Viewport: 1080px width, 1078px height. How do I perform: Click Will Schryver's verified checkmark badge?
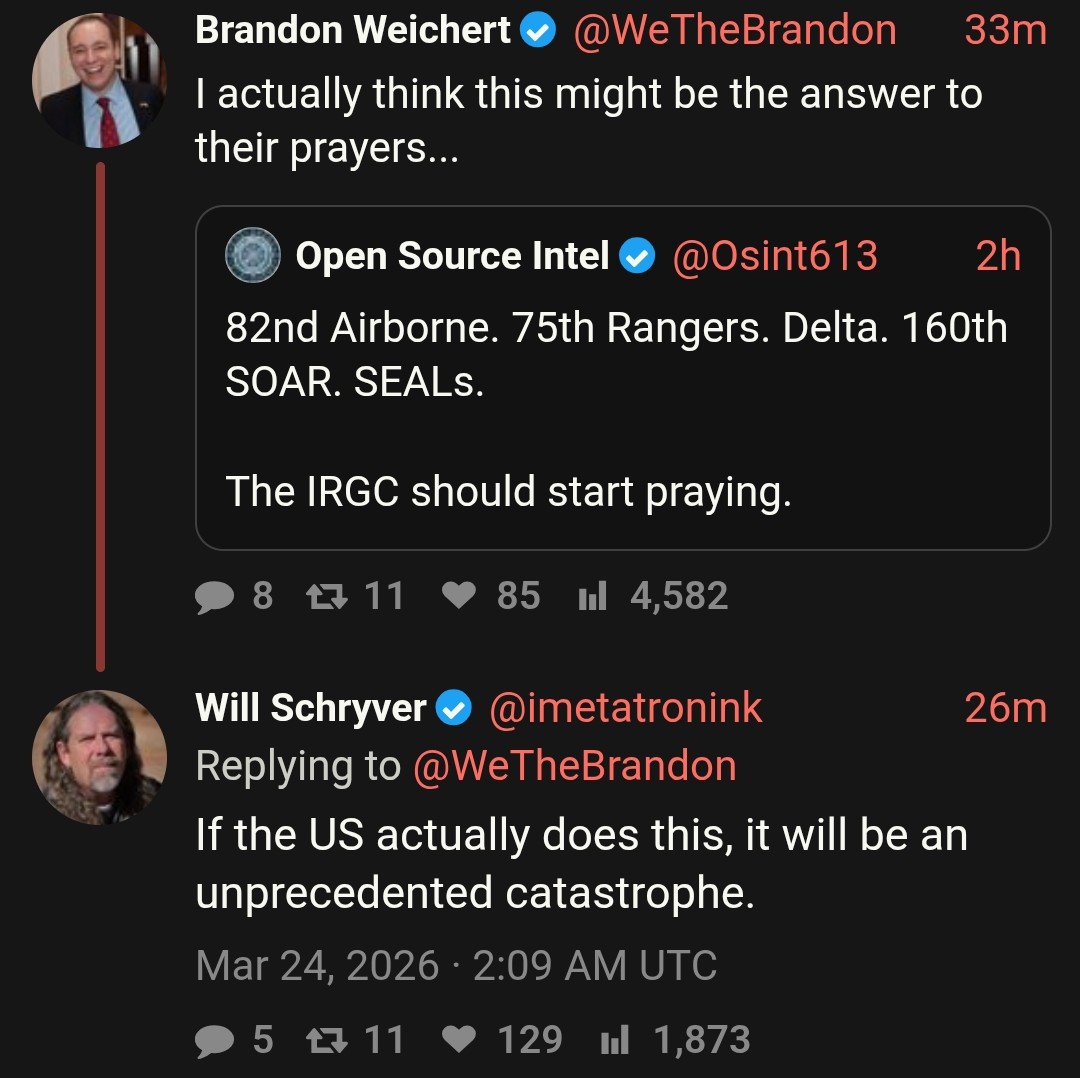[455, 709]
